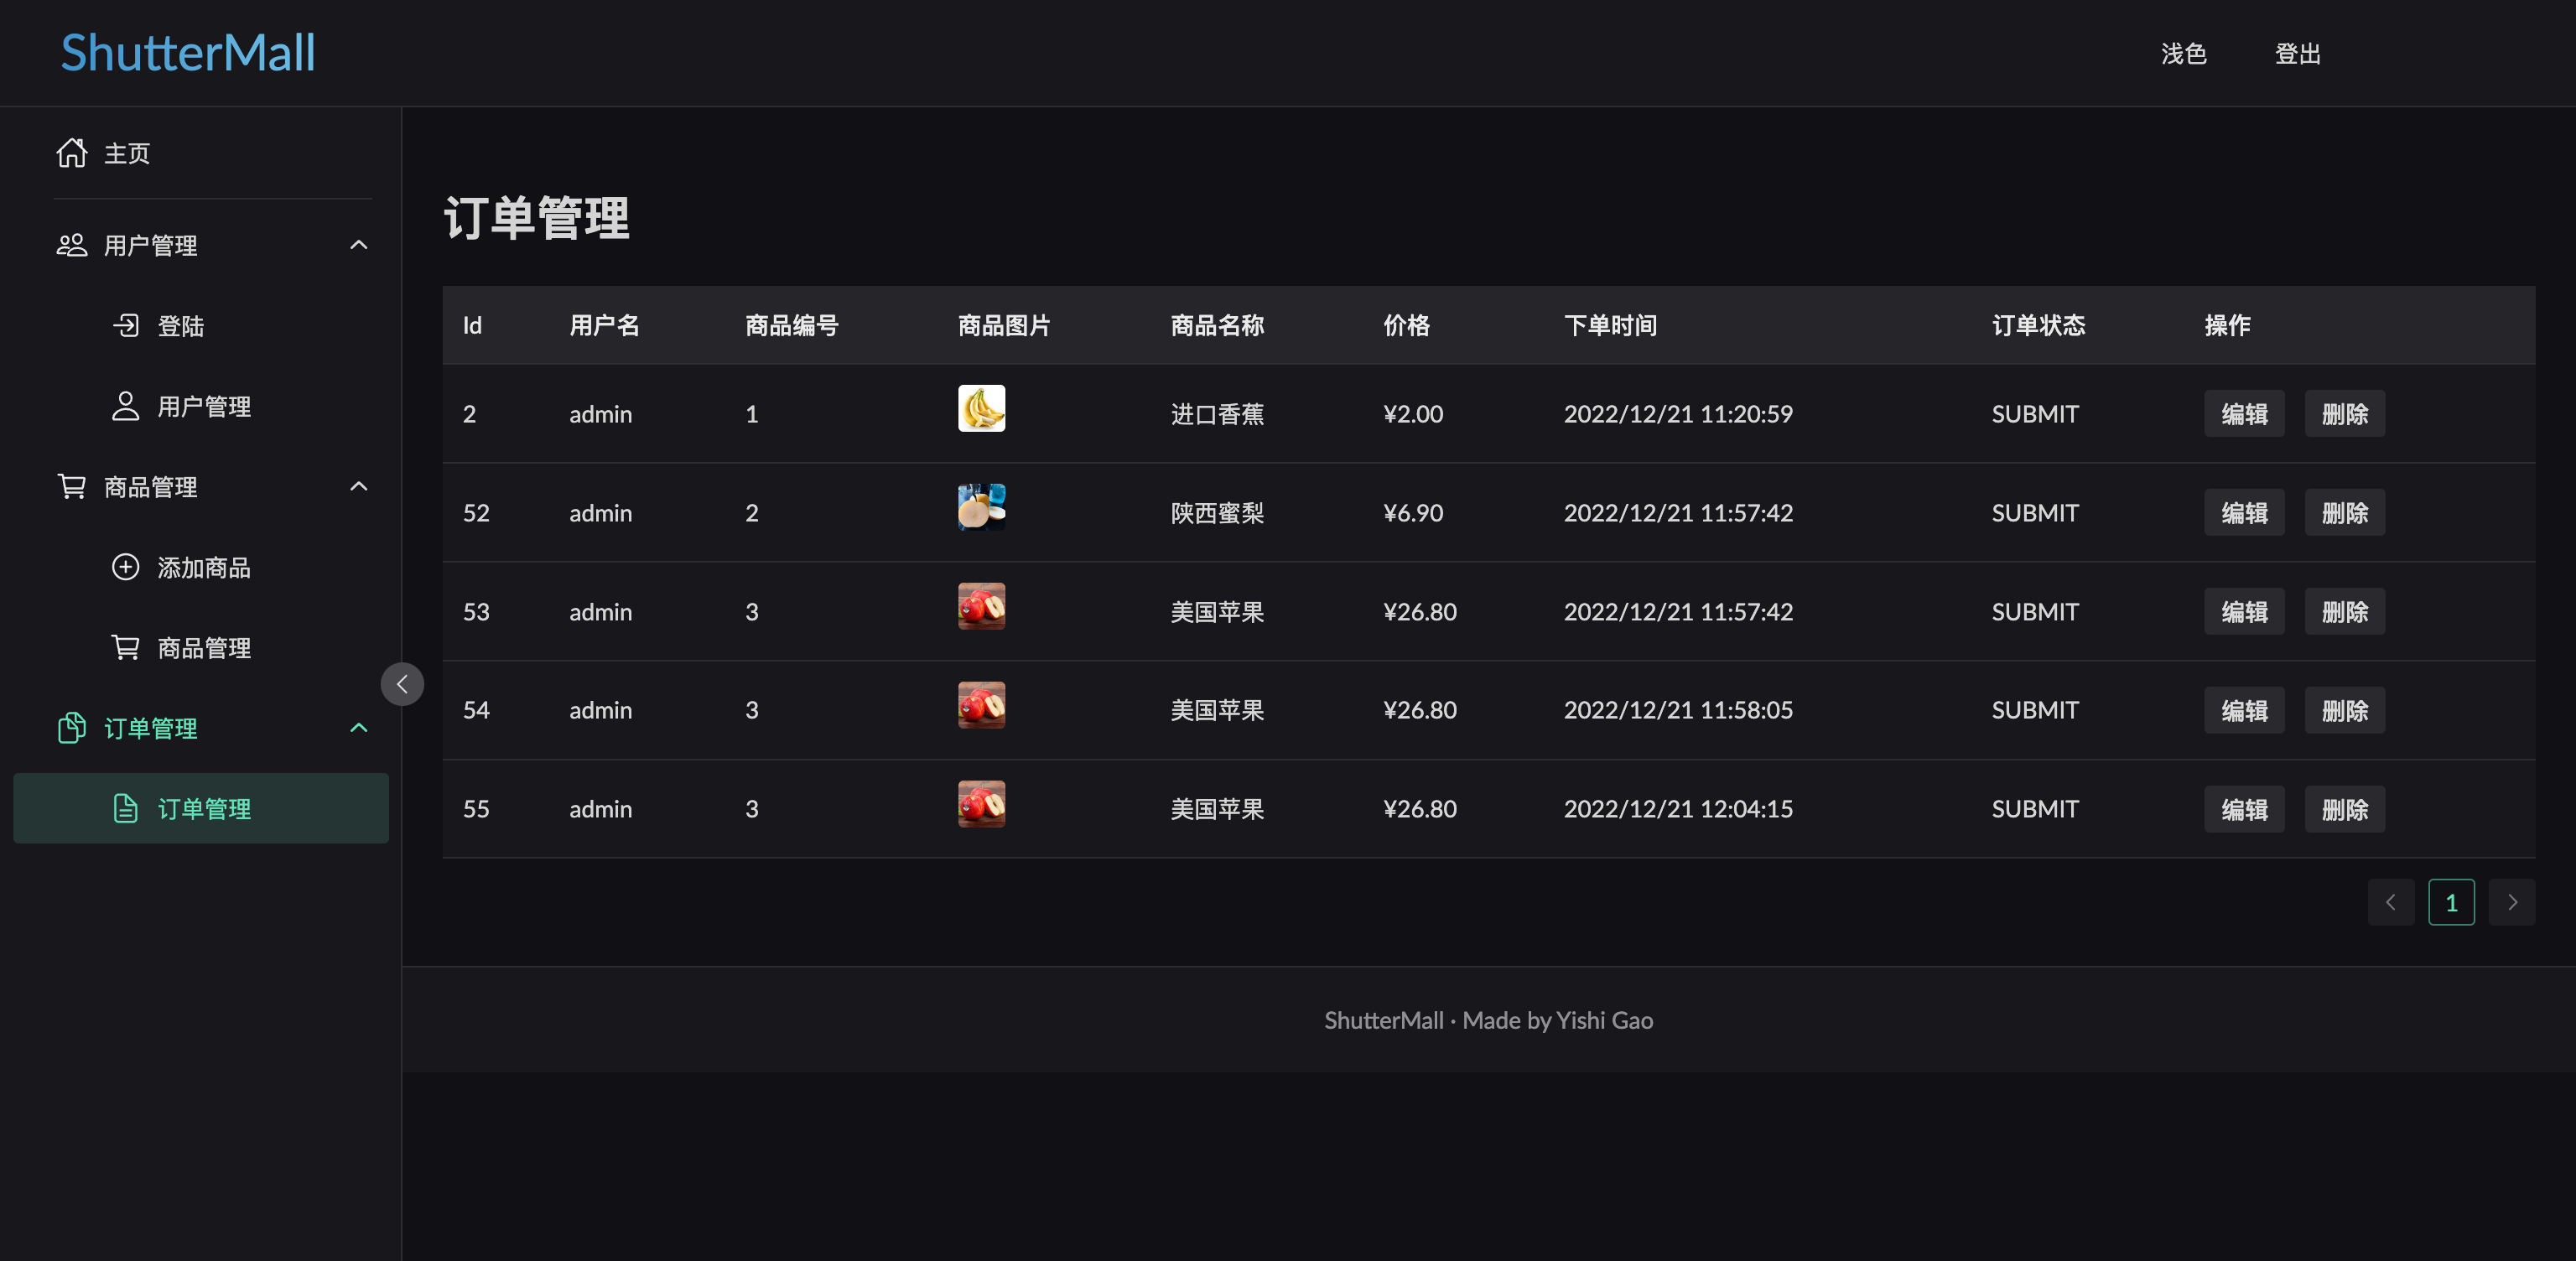
Task: Log out via 登出 in header
Action: pyautogui.click(x=2297, y=54)
